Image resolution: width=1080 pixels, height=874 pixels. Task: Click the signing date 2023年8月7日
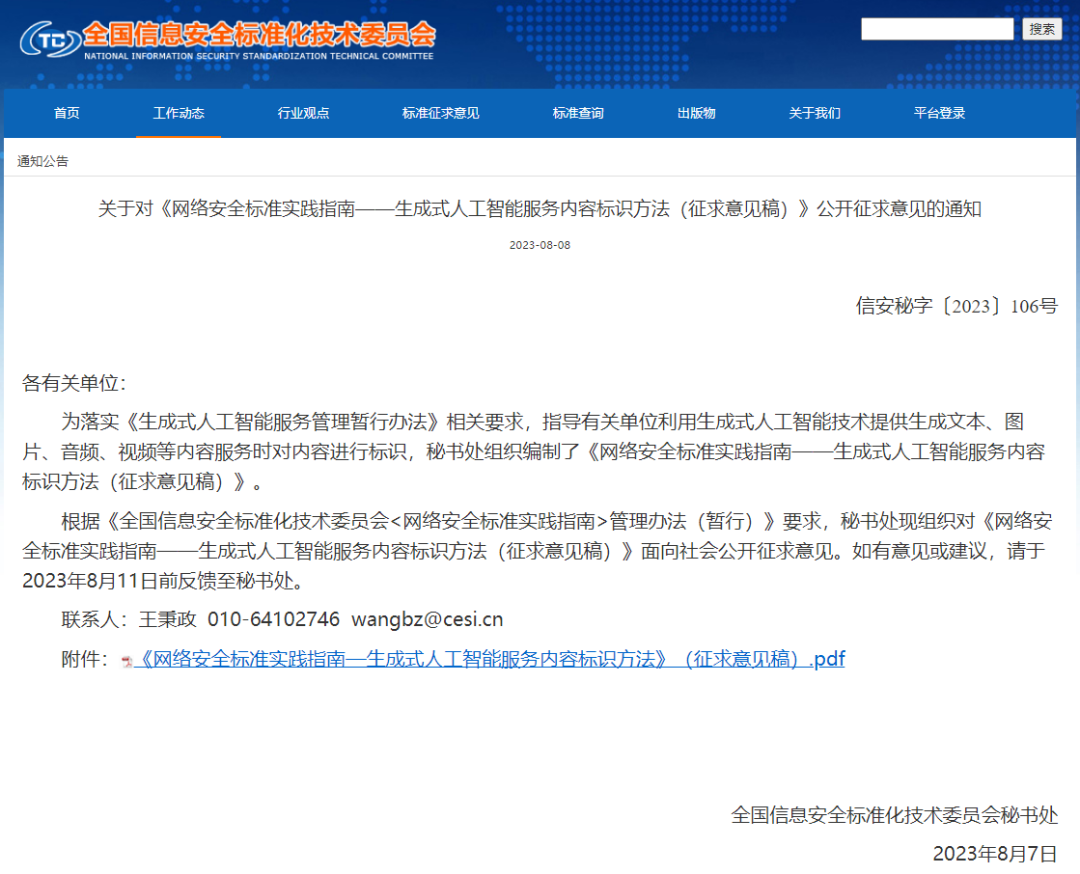(x=995, y=853)
